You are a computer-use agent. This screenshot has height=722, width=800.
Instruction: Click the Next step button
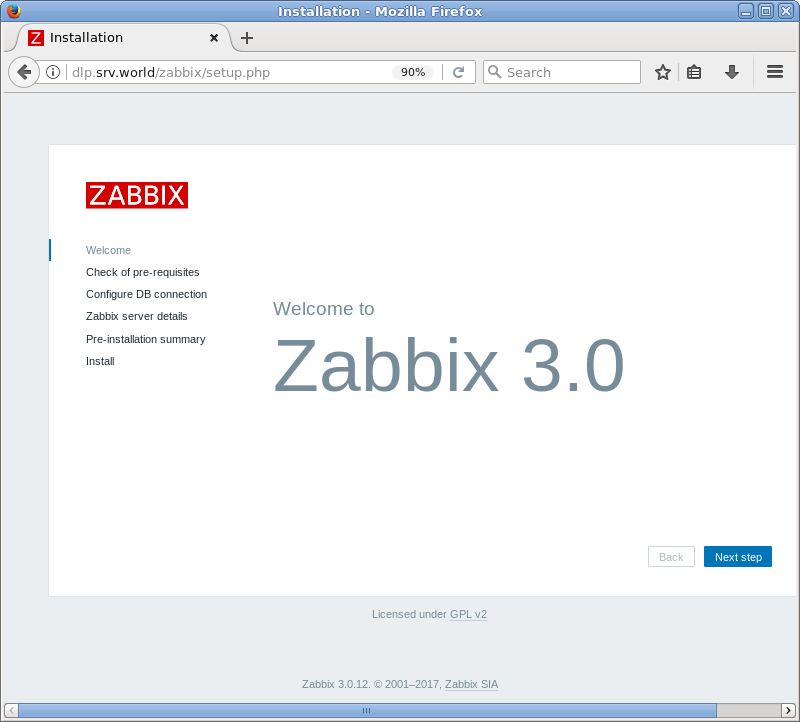click(738, 557)
